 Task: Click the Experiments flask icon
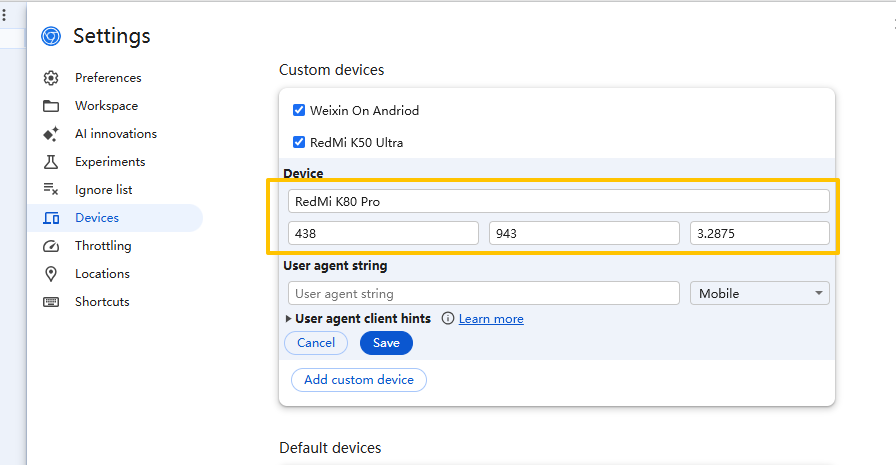click(x=51, y=162)
